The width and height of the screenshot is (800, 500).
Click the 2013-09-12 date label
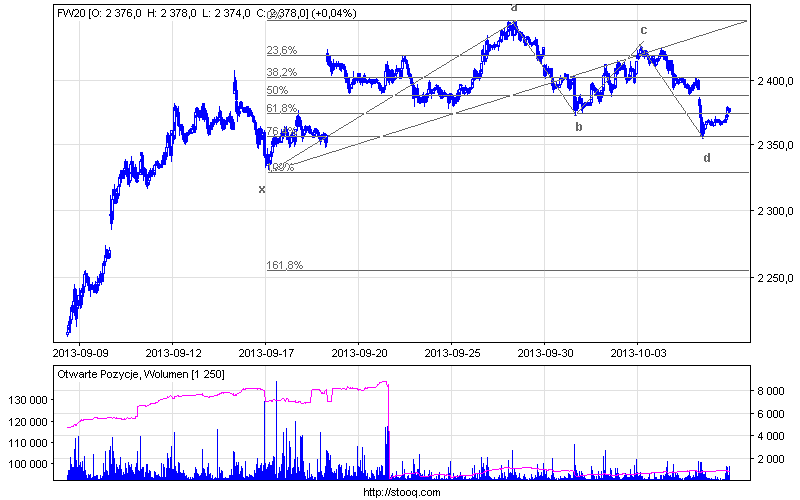click(x=173, y=353)
